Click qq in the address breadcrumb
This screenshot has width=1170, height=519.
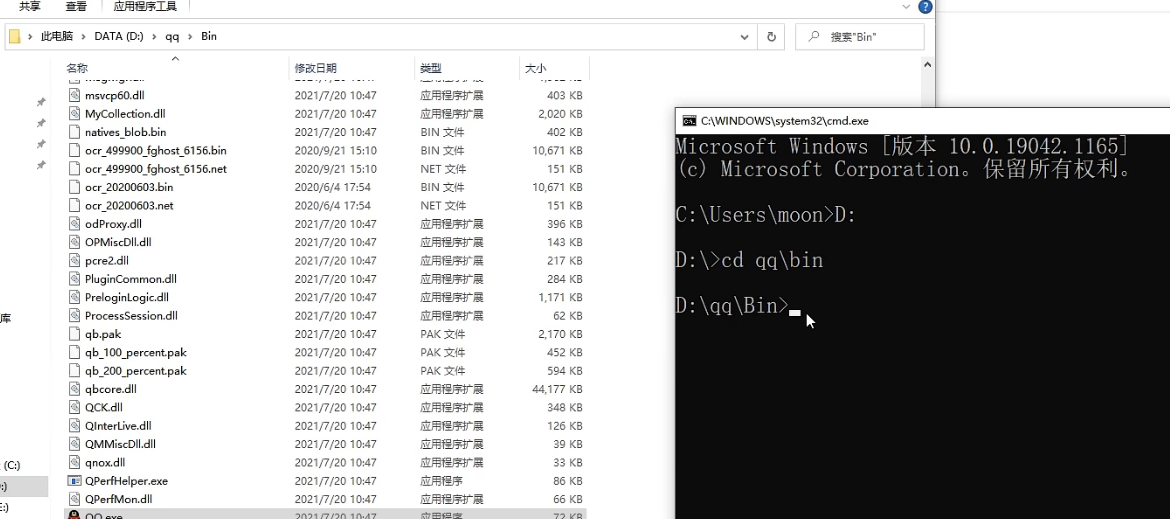(172, 36)
